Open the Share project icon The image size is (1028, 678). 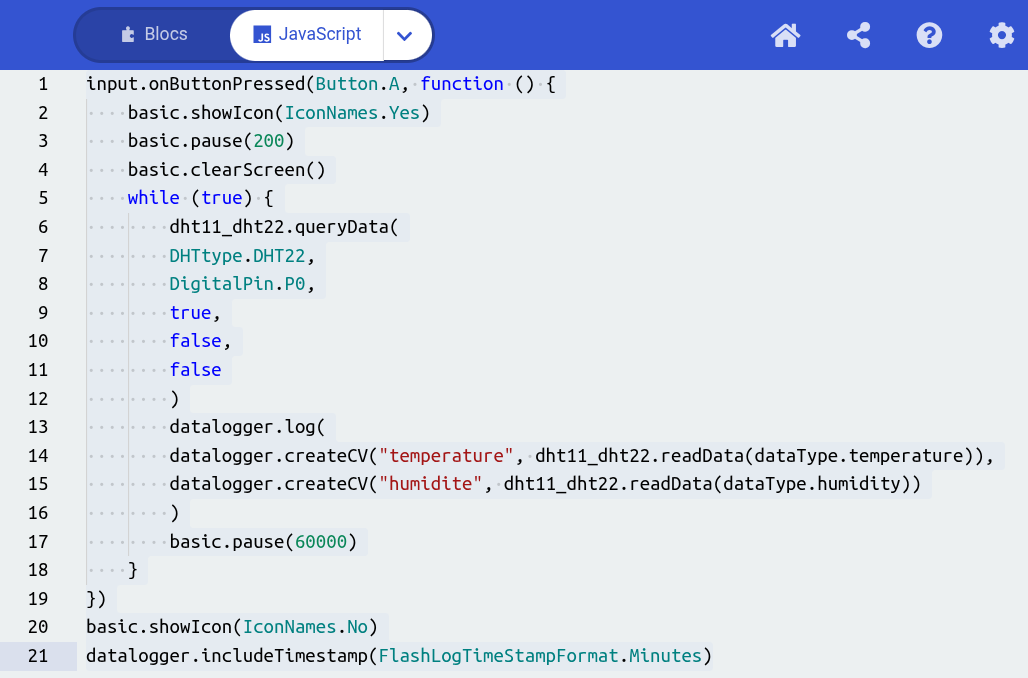coord(858,36)
